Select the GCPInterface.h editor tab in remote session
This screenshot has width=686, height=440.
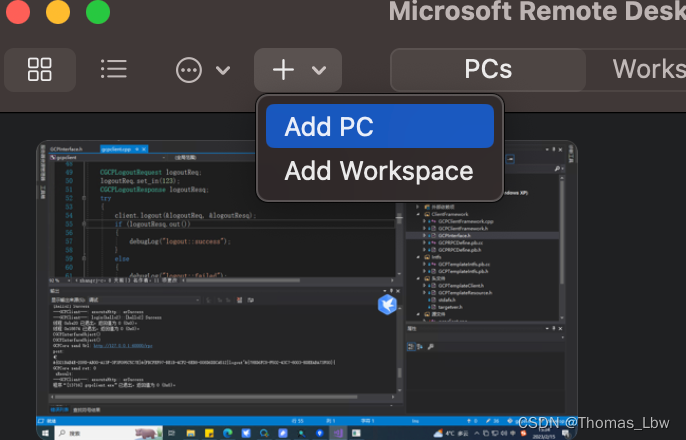click(66, 149)
